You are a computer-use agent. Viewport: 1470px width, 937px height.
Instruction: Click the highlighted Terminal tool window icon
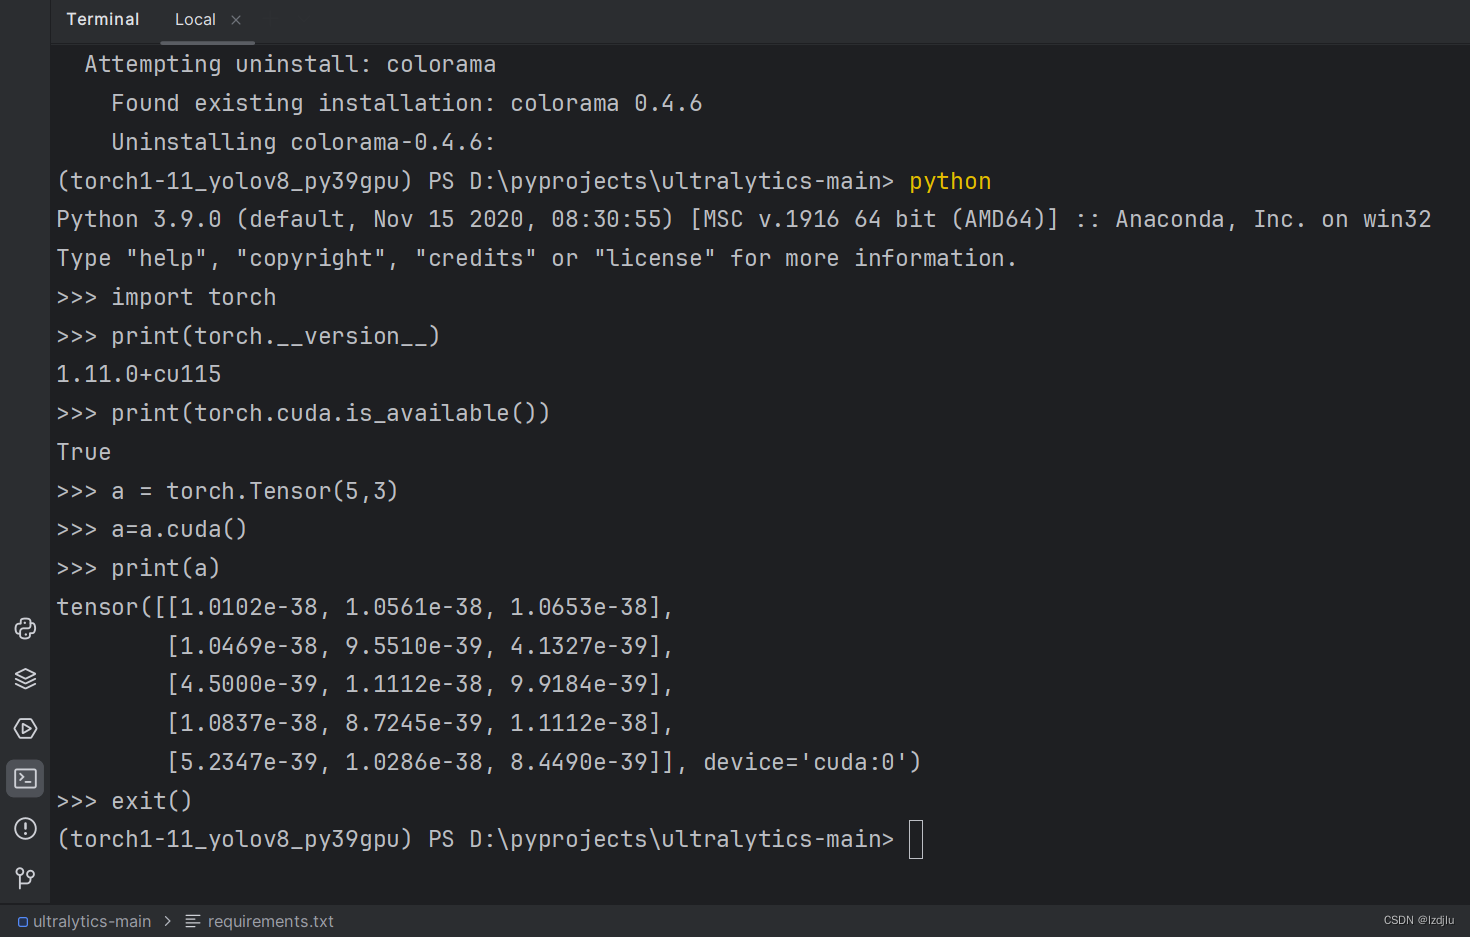point(25,779)
